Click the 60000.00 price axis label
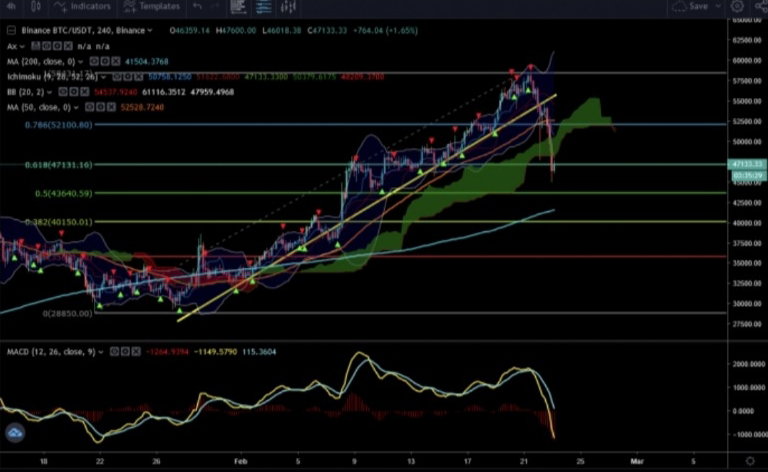This screenshot has width=768, height=472. click(747, 61)
